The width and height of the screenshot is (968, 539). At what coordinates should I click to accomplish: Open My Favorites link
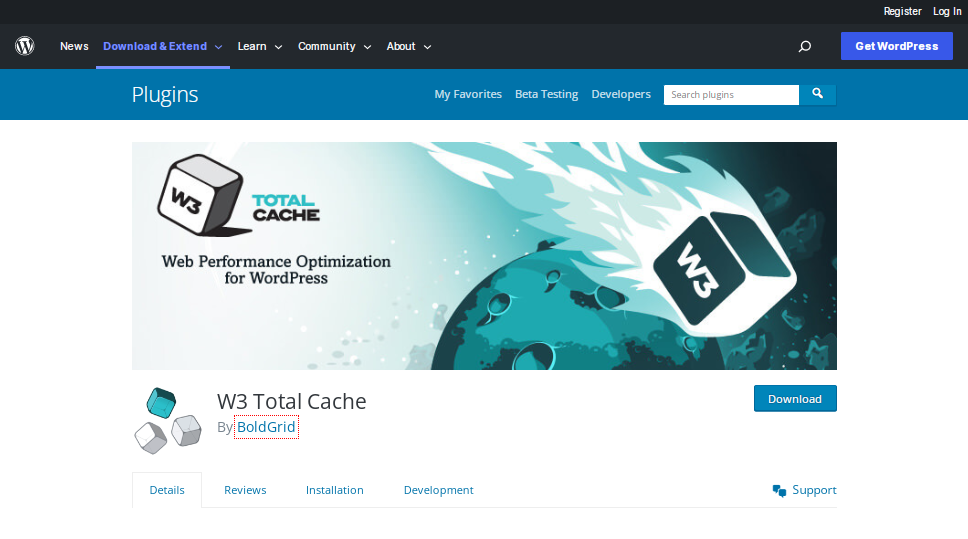468,94
